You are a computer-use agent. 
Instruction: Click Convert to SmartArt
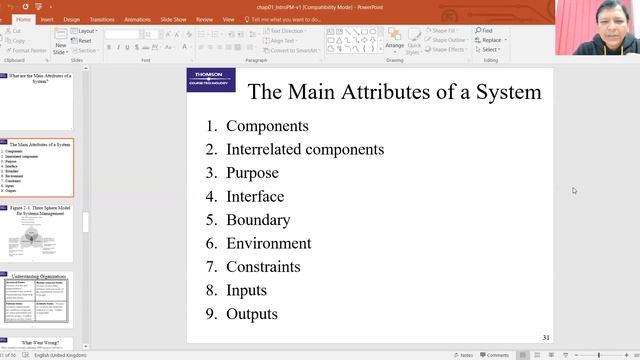point(292,50)
